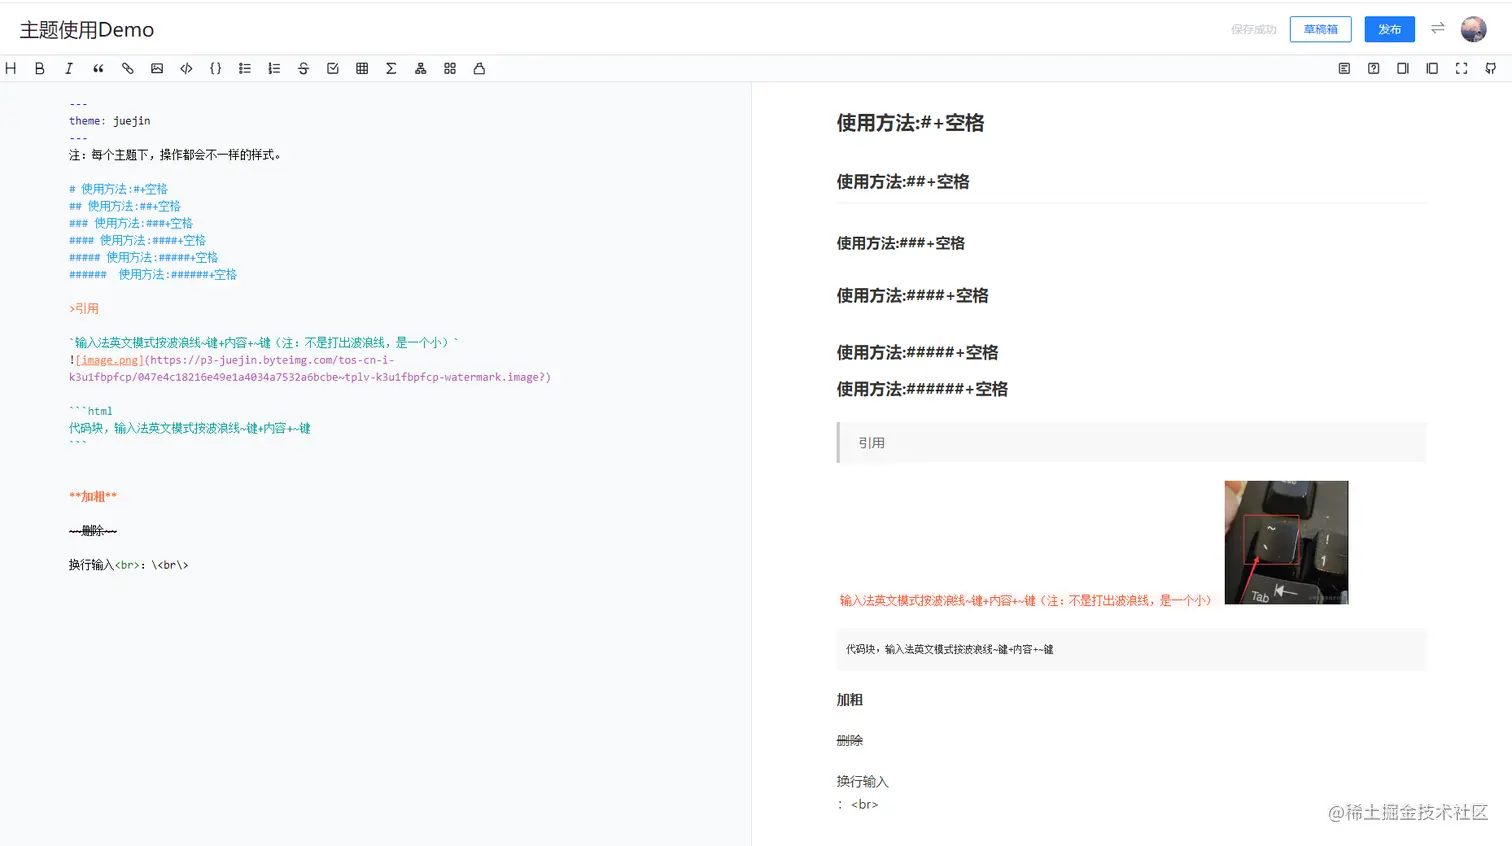The image size is (1512, 846).
Task: Click the green '代码块,输入法英文模式按波浪线' editor line
Action: click(190, 428)
